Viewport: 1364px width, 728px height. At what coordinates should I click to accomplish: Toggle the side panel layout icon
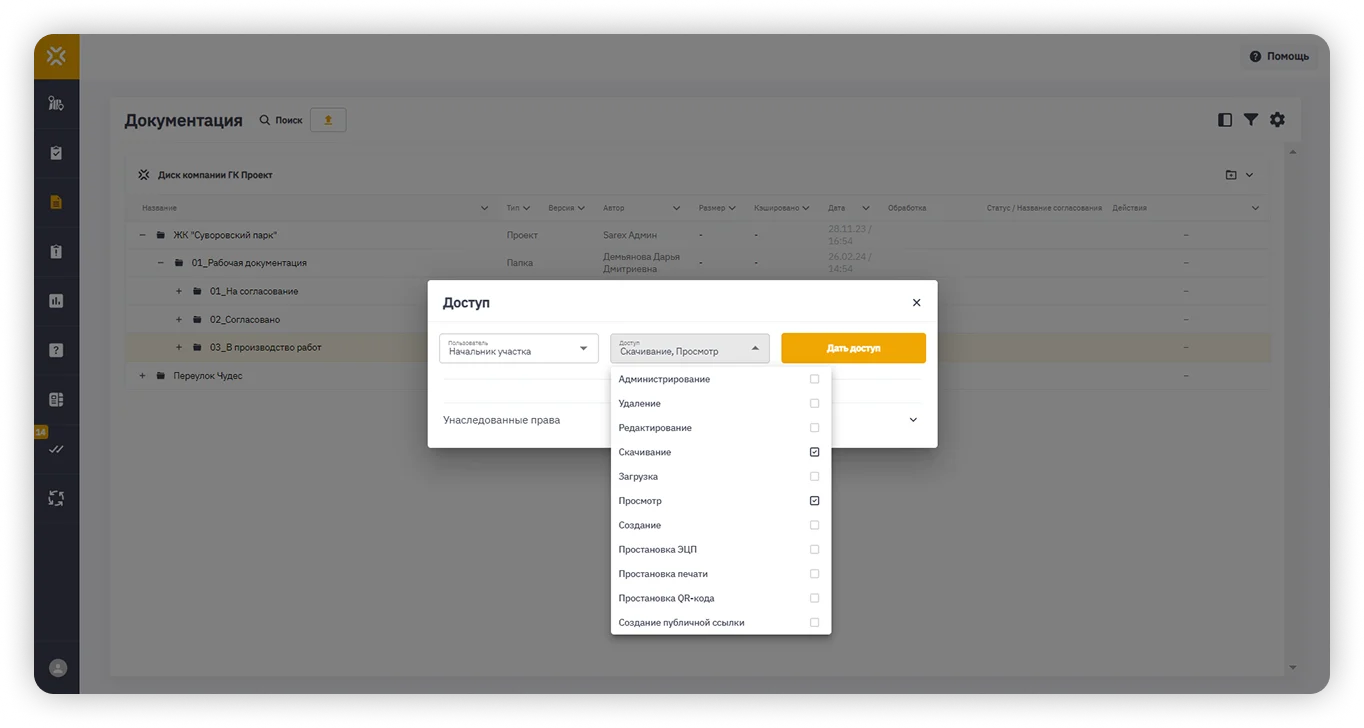(x=1225, y=120)
